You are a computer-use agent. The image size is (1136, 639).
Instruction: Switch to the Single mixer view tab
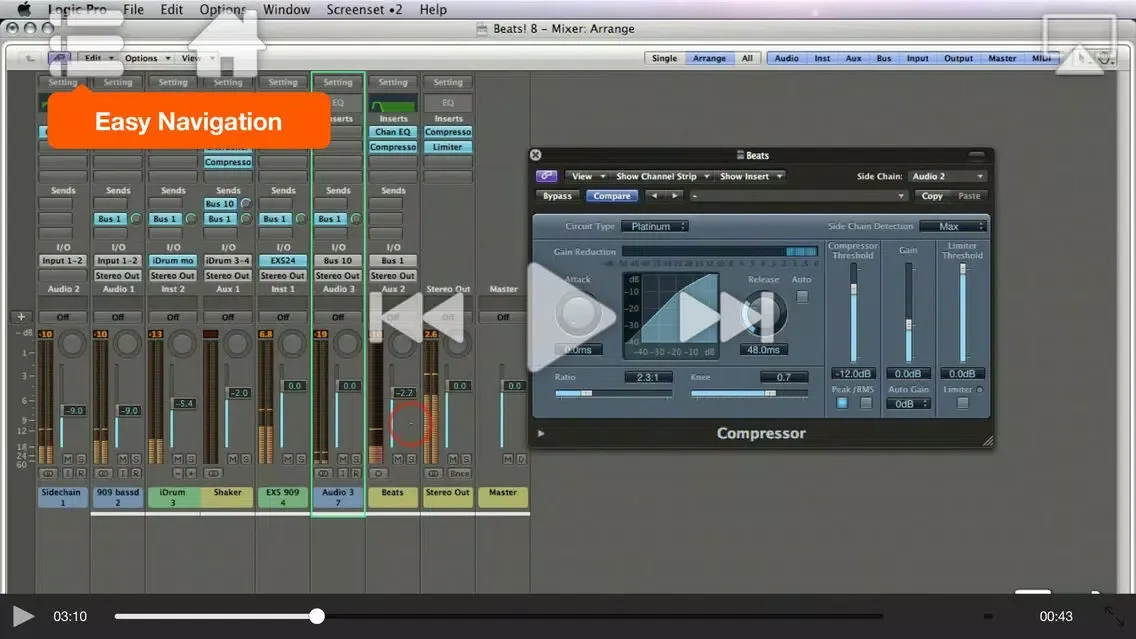click(x=664, y=58)
